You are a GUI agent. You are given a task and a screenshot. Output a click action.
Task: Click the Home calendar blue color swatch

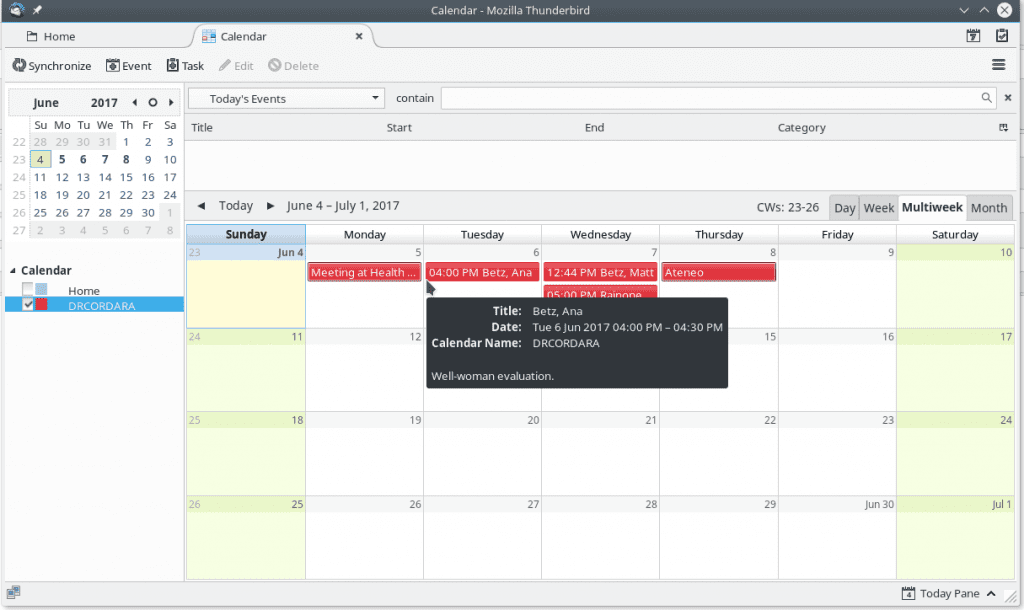point(41,289)
